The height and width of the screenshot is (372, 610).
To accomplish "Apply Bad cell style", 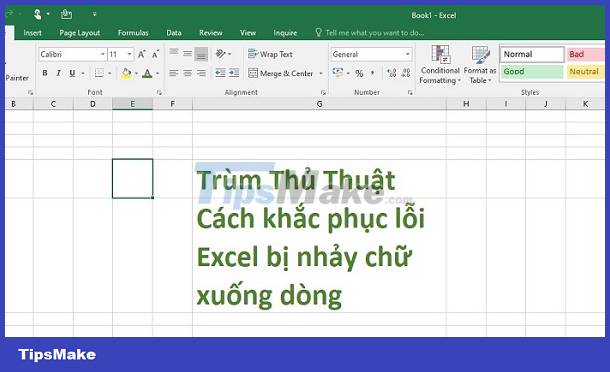I will 585,54.
